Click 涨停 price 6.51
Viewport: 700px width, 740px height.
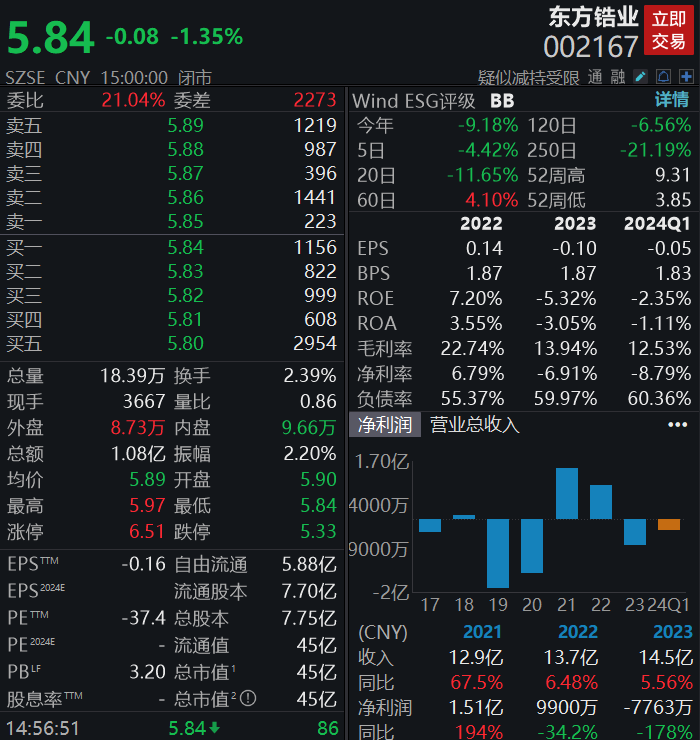coord(147,532)
